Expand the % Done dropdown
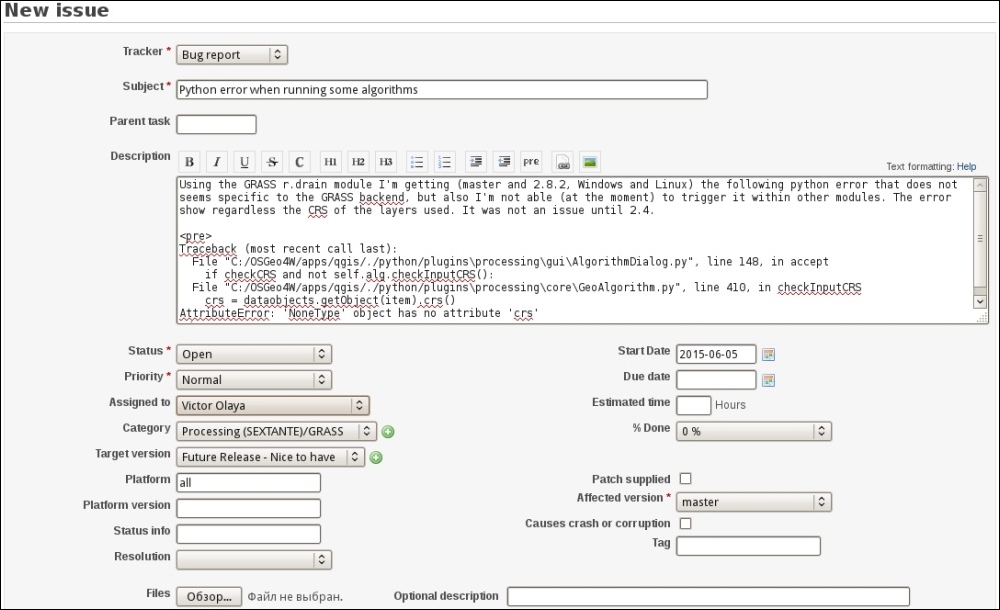This screenshot has width=1000, height=610. (754, 432)
